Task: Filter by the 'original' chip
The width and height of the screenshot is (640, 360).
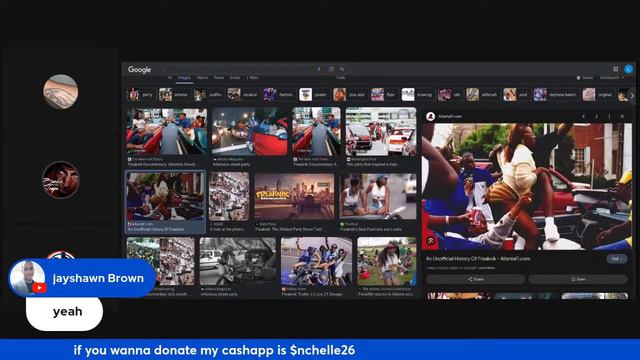Action: [x=598, y=95]
